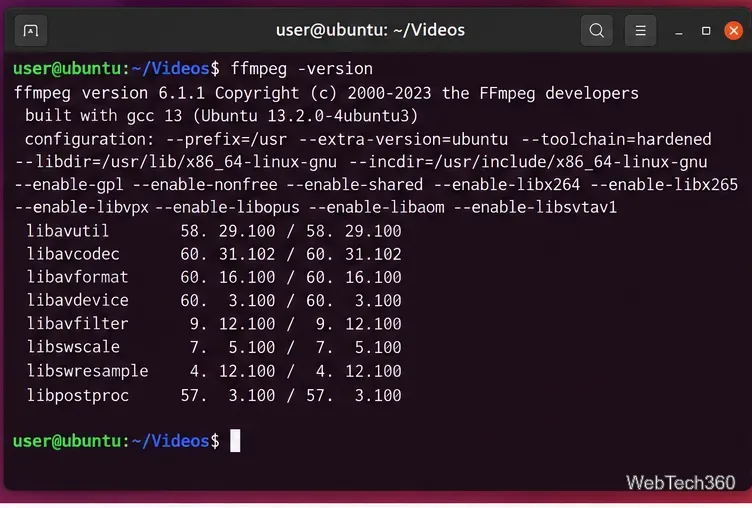This screenshot has height=508, width=752.
Task: Click the line built with gcc 13
Action: coord(222,116)
